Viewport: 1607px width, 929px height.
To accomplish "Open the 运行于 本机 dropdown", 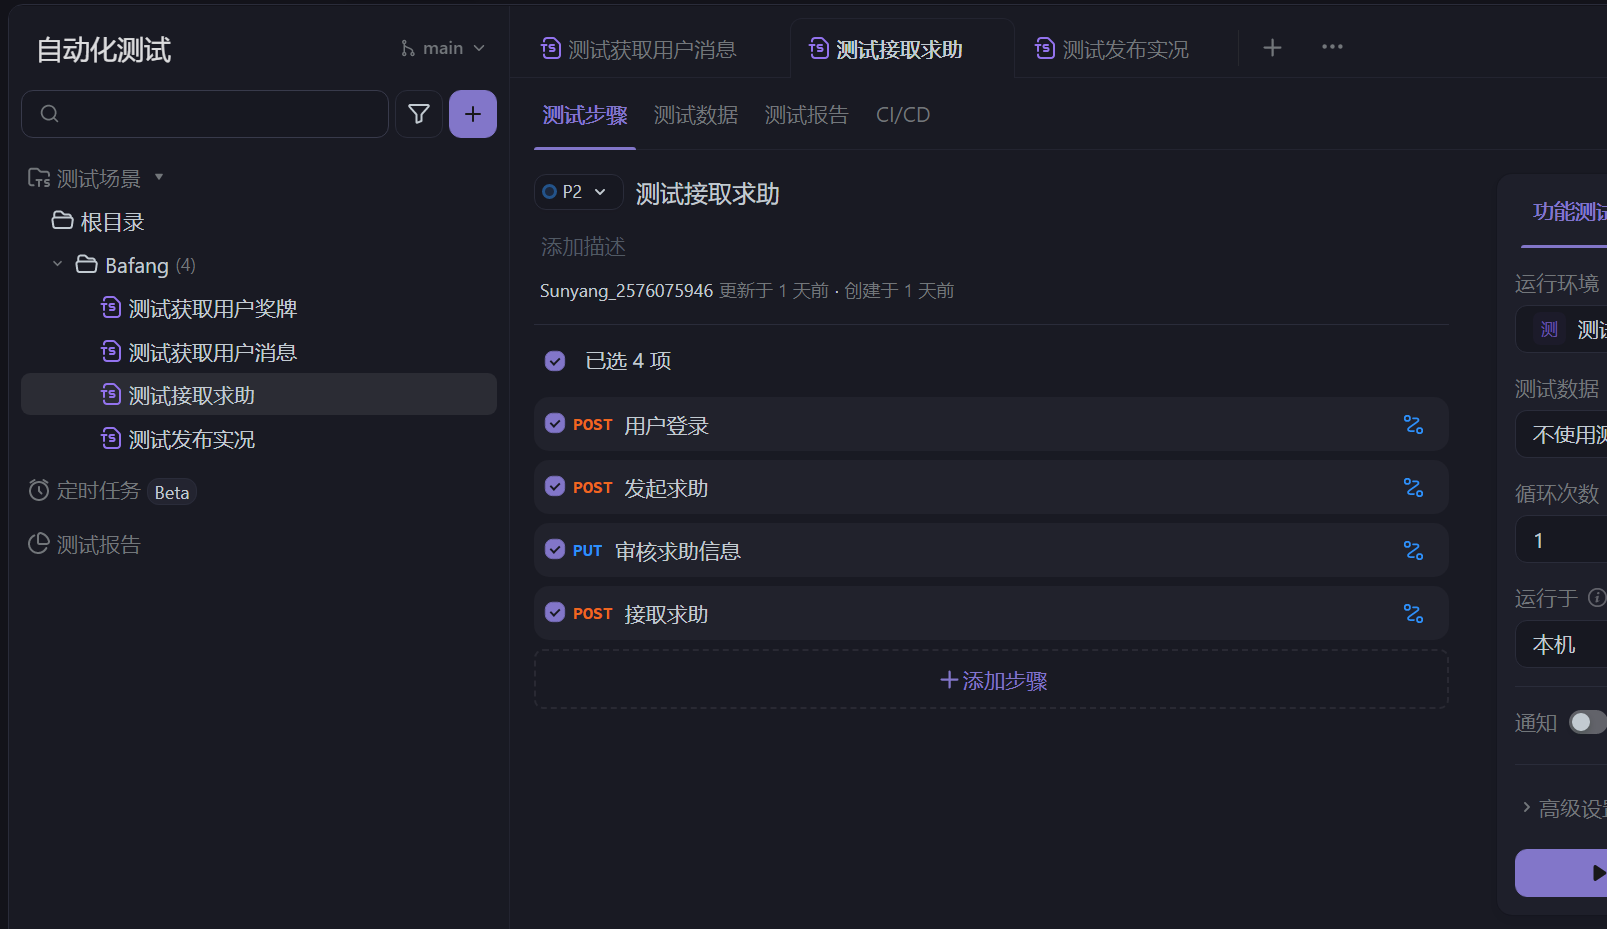I will pos(1562,645).
